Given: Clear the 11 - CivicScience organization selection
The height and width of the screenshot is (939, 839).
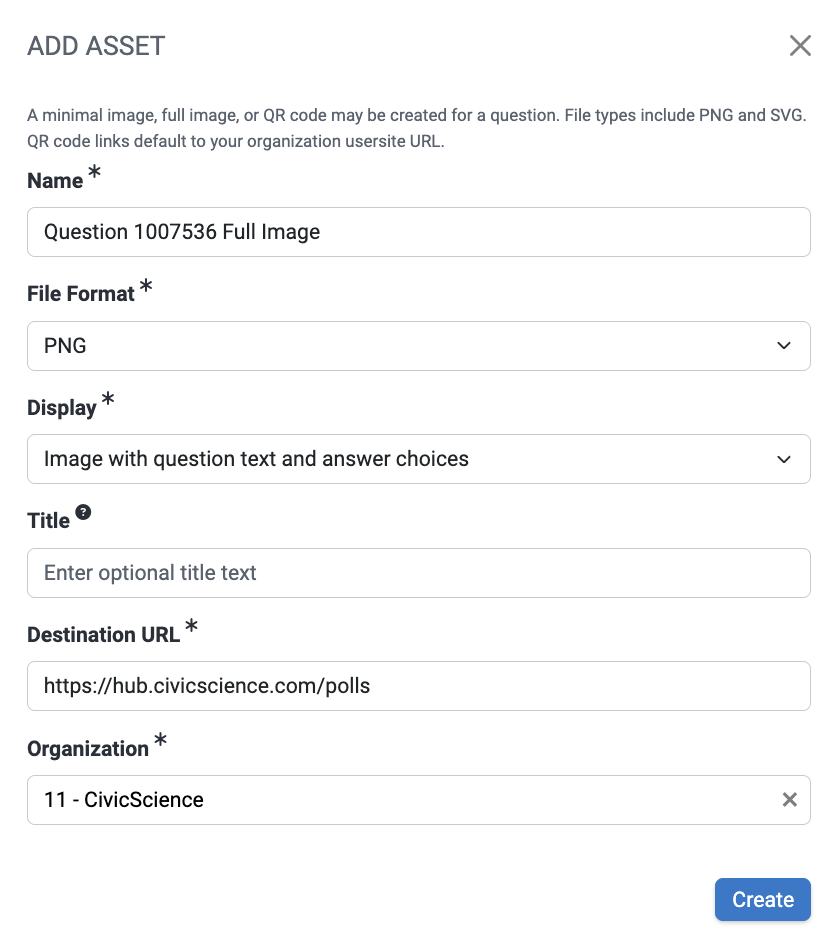Looking at the screenshot, I should click(789, 800).
